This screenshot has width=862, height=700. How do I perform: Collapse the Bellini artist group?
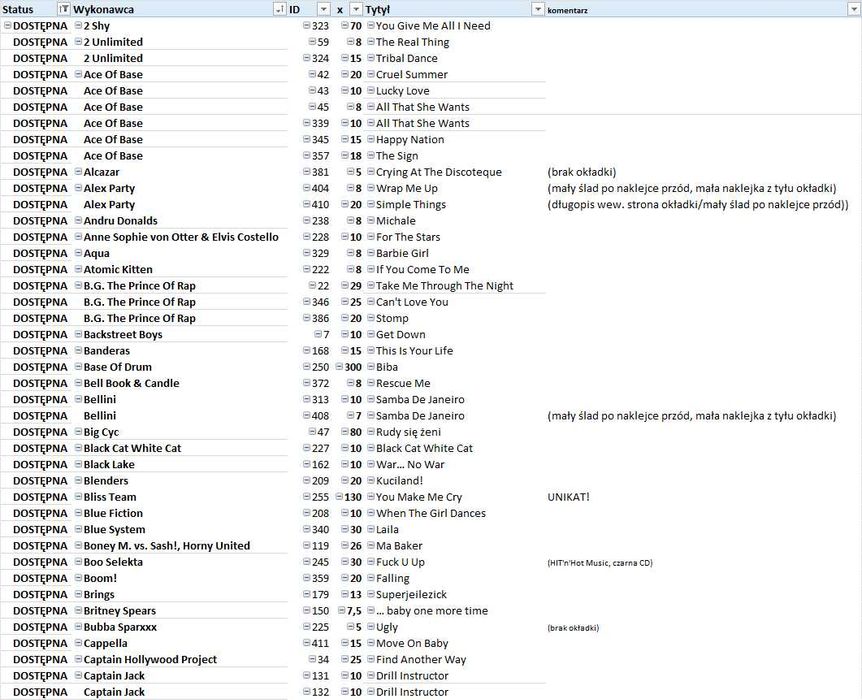point(78,399)
